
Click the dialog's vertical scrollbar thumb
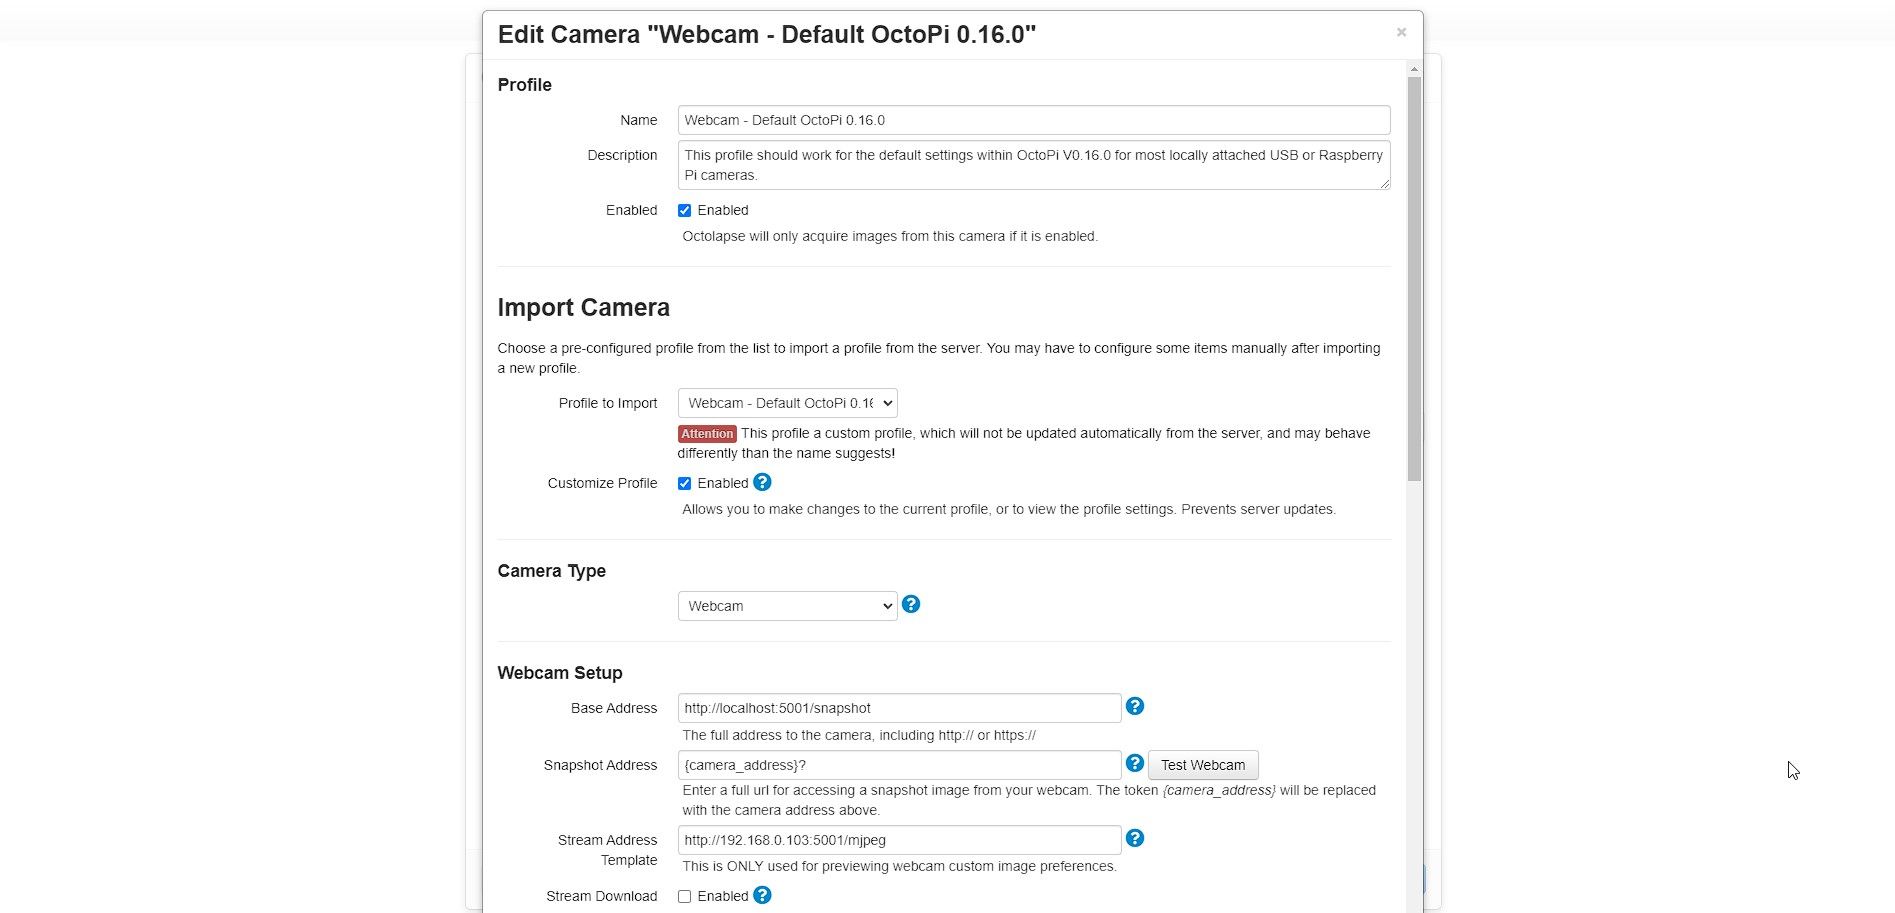tap(1413, 280)
